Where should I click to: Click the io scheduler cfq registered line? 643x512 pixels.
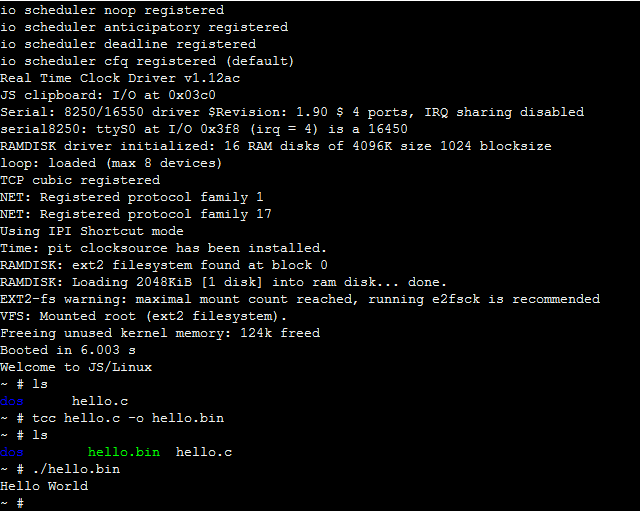click(x=147, y=61)
